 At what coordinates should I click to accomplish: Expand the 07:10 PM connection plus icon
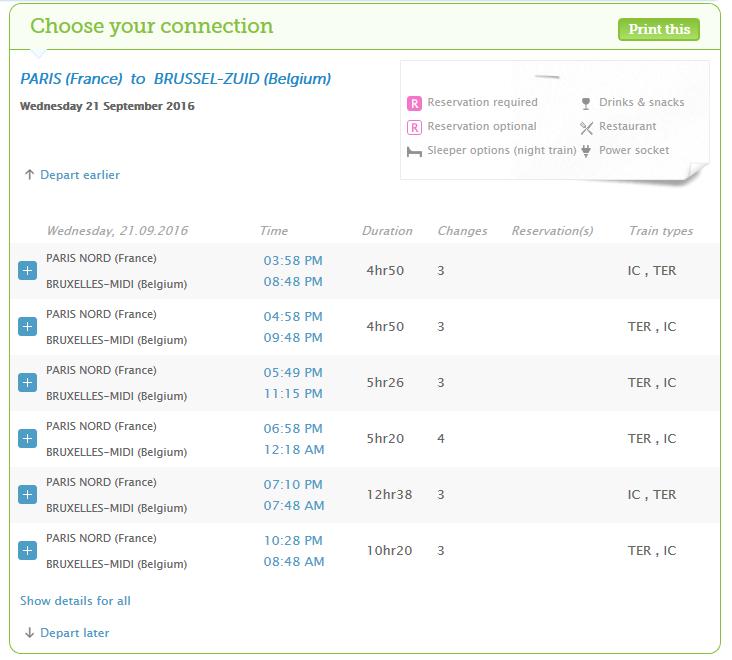tap(27, 494)
